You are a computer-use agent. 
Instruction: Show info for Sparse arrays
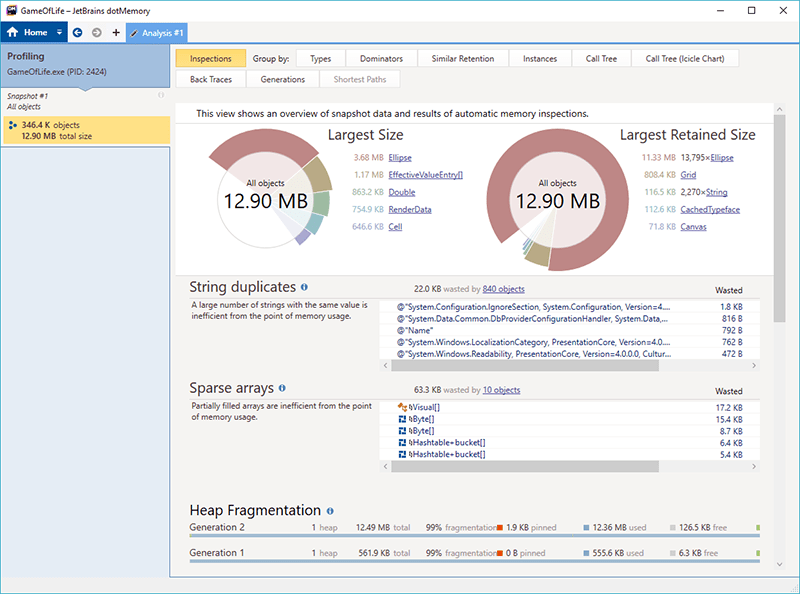tap(282, 388)
